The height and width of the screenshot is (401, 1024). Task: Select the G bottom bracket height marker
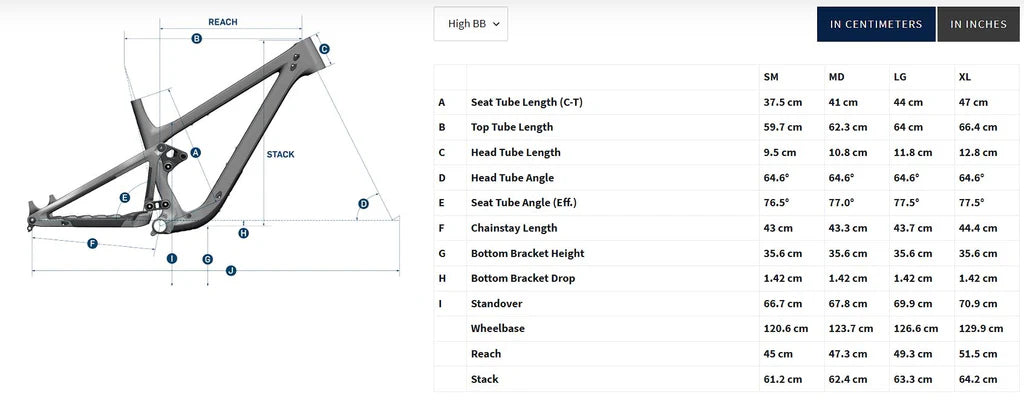[207, 259]
